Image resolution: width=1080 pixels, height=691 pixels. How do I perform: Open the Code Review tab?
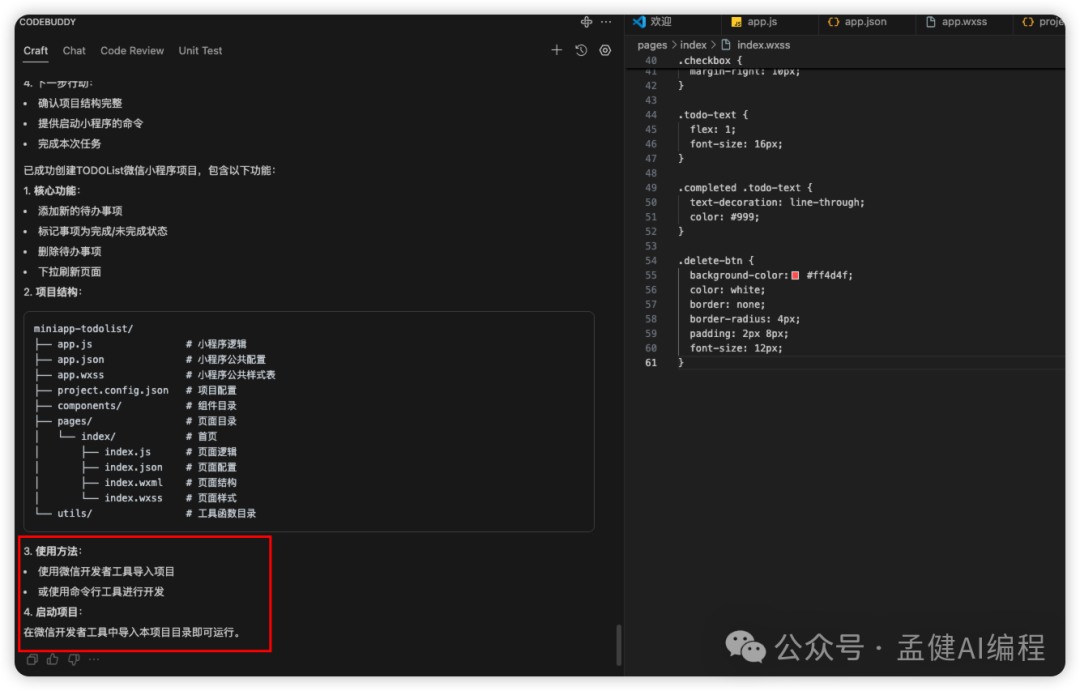(x=132, y=51)
